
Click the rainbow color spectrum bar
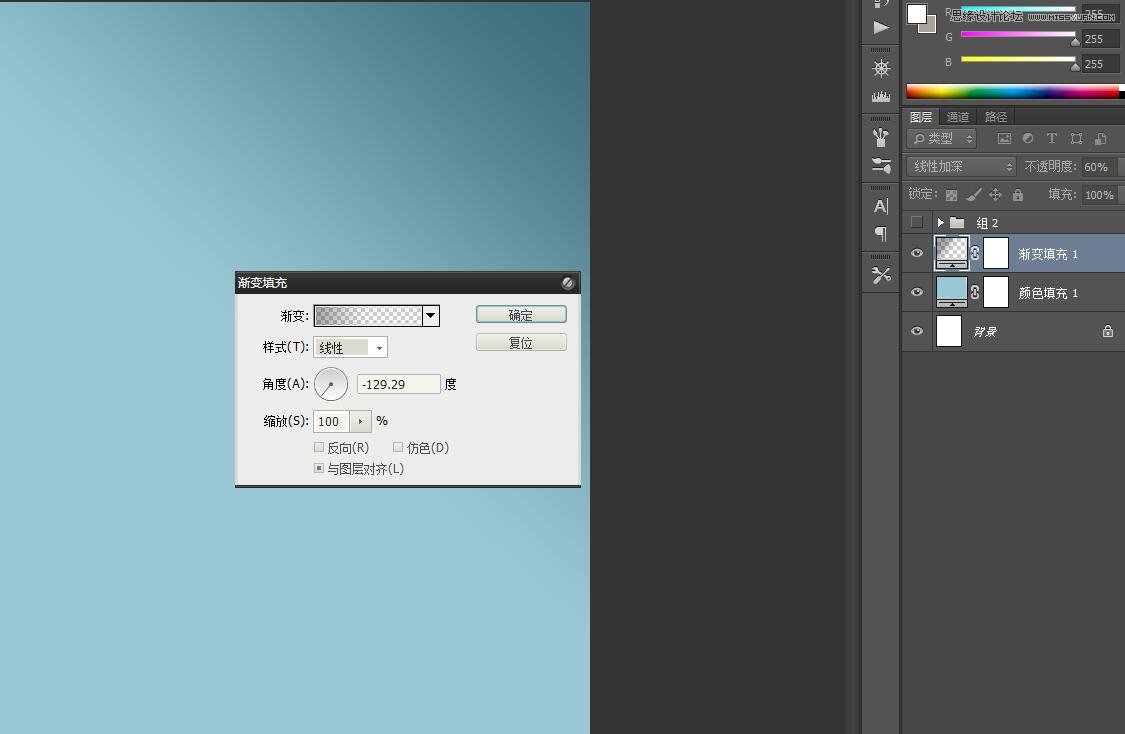tap(1012, 92)
